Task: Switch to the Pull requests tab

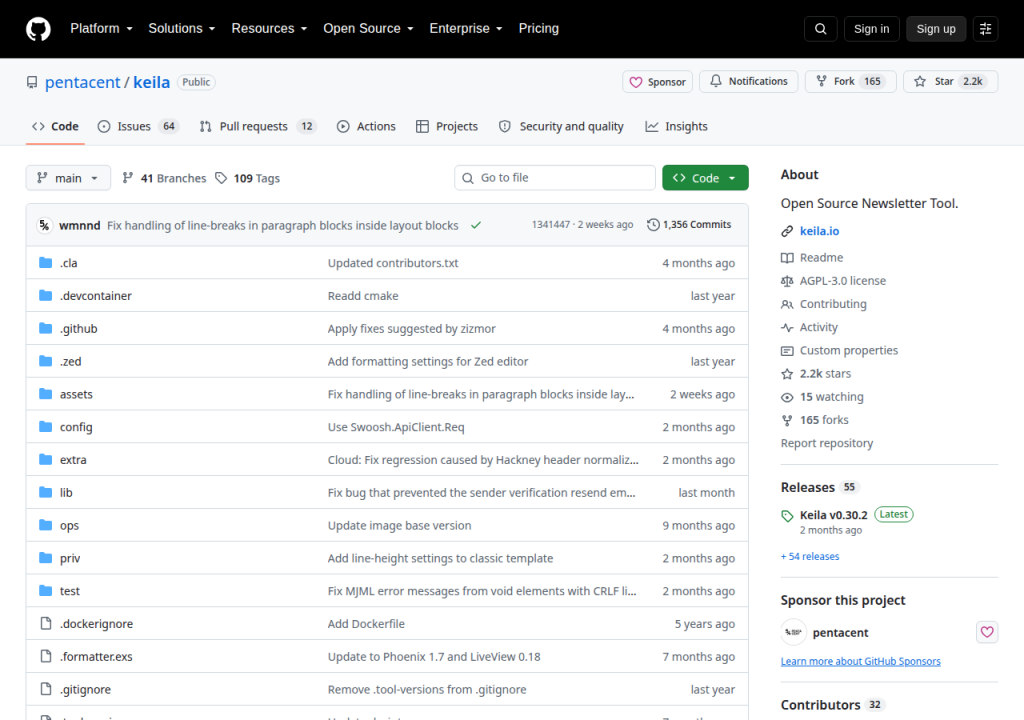Action: pos(258,126)
